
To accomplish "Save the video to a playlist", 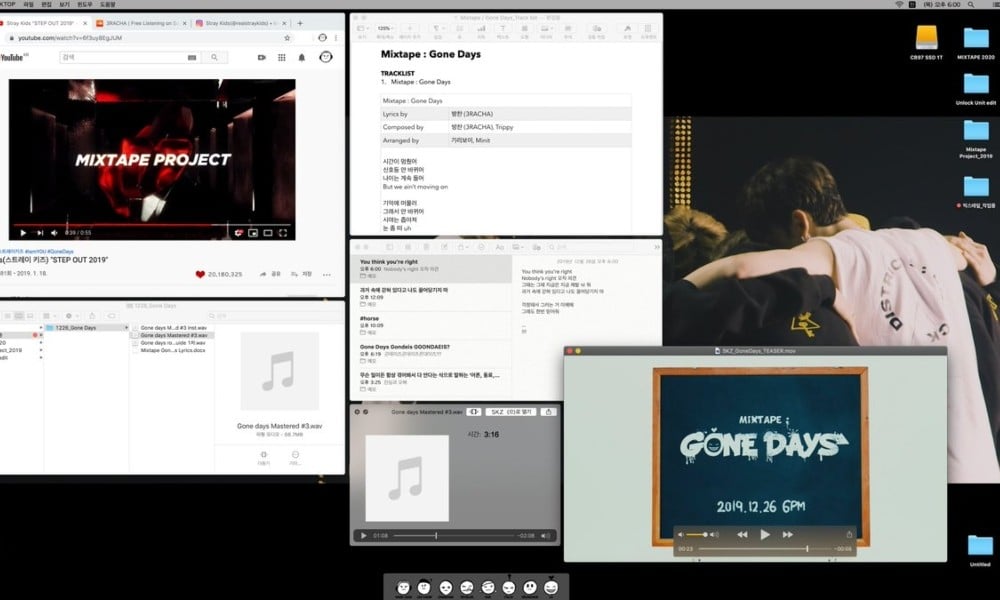I will (x=302, y=274).
